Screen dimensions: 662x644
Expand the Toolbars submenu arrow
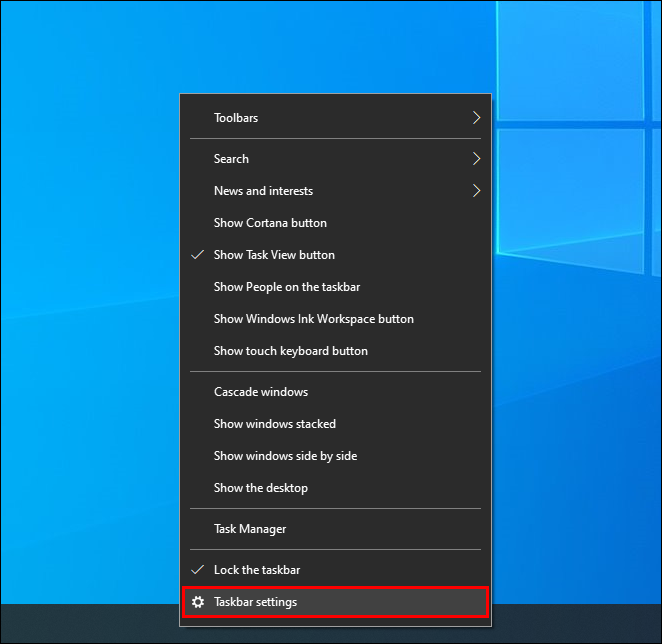(476, 118)
